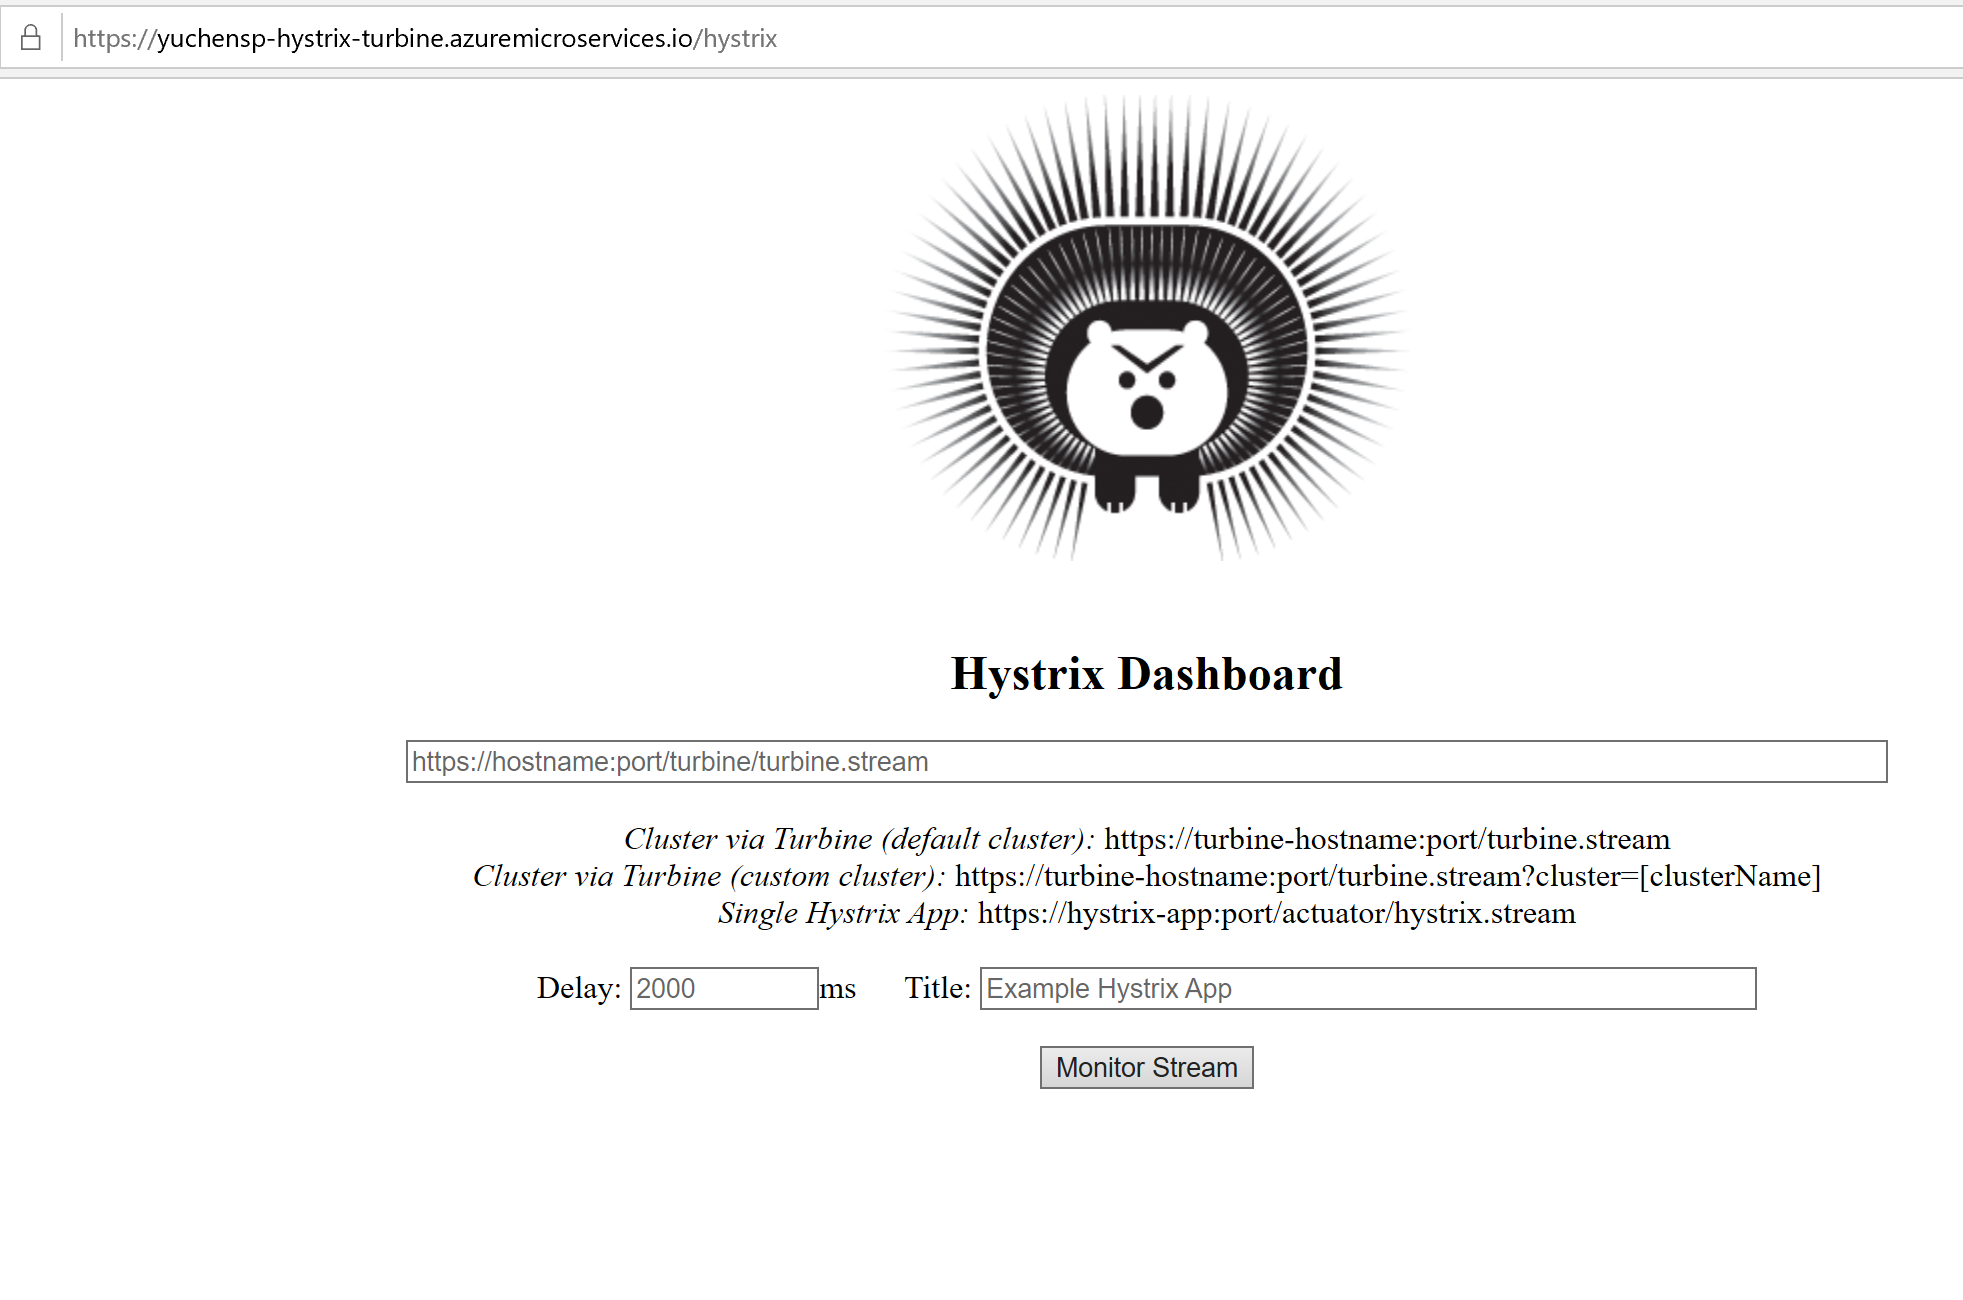Click the Hystrix Dashboard heading
The height and width of the screenshot is (1300, 1963).
point(1146,673)
